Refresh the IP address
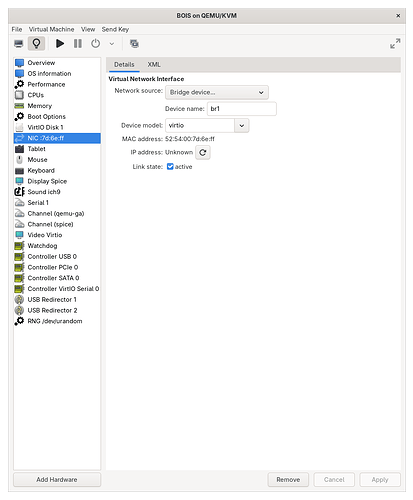The width and height of the screenshot is (413, 500). pyautogui.click(x=203, y=152)
